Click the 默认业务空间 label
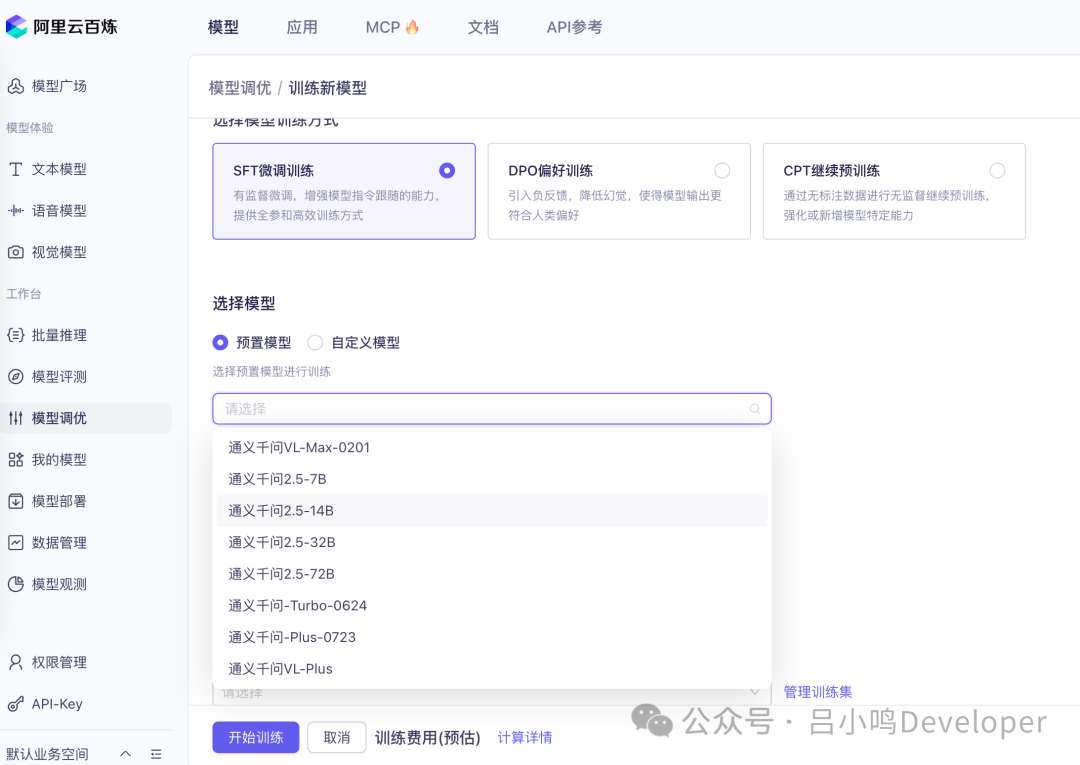The width and height of the screenshot is (1080, 765). (x=48, y=754)
